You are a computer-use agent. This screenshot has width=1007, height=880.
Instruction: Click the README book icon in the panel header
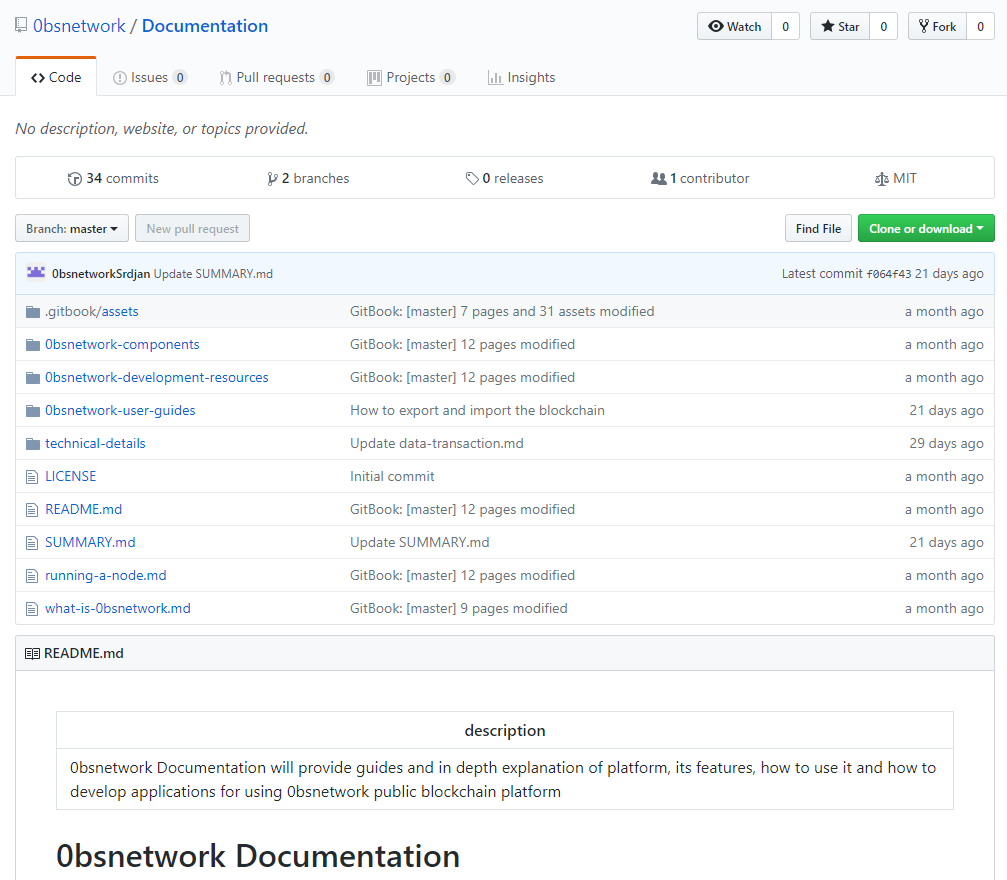[32, 654]
